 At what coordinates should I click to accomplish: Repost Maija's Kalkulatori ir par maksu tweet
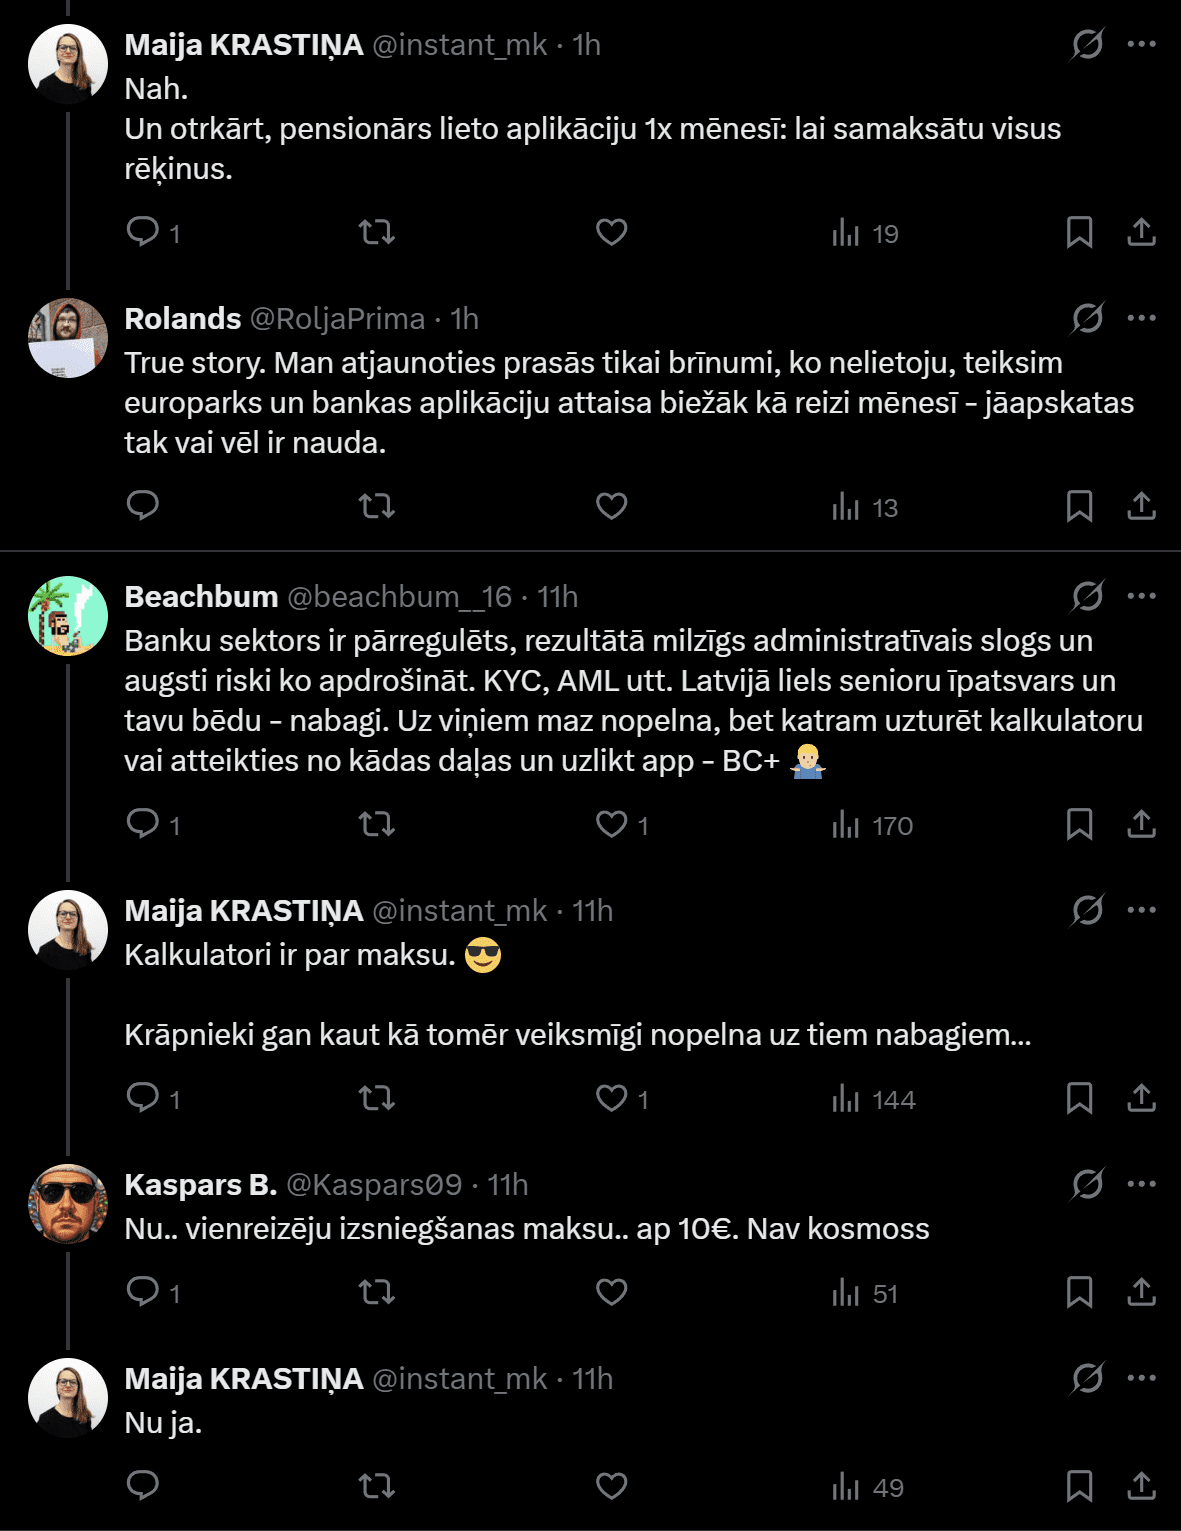[x=377, y=1098]
